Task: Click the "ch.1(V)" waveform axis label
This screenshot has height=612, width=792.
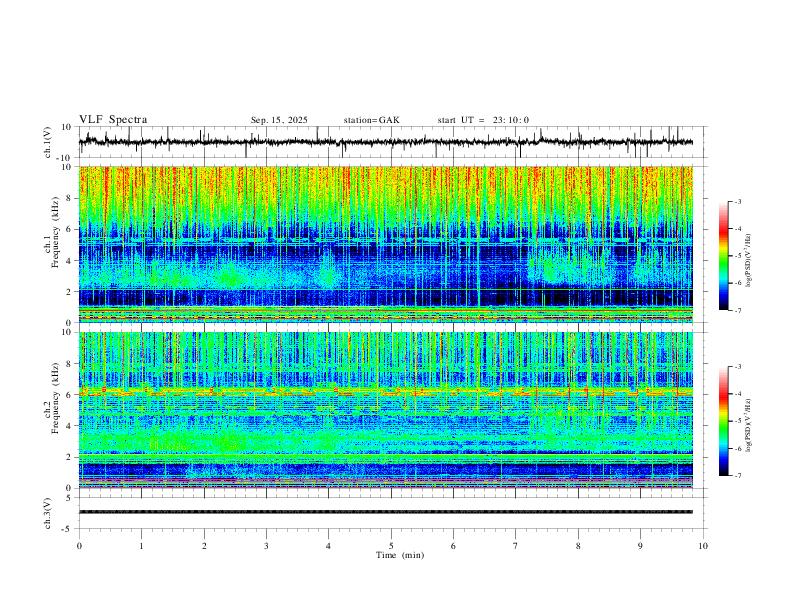Action: (x=48, y=142)
